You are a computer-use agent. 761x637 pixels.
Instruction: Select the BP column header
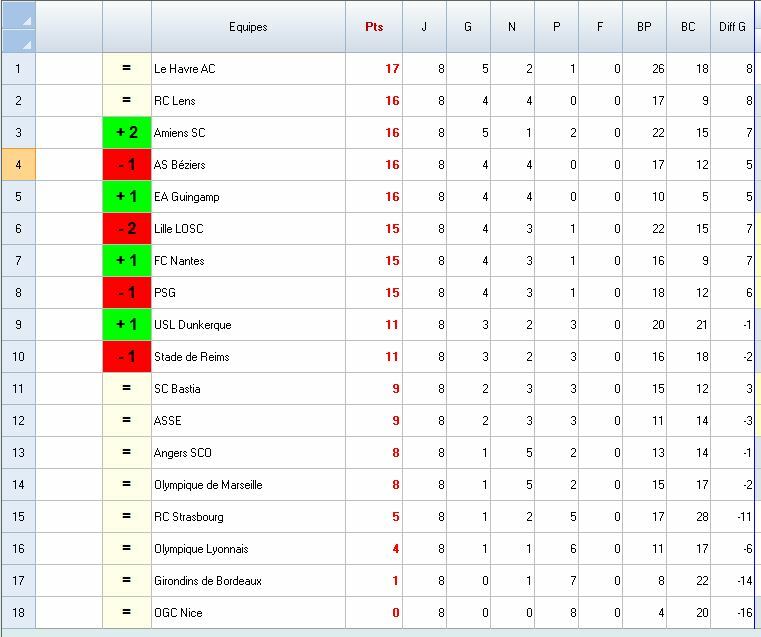tap(645, 27)
